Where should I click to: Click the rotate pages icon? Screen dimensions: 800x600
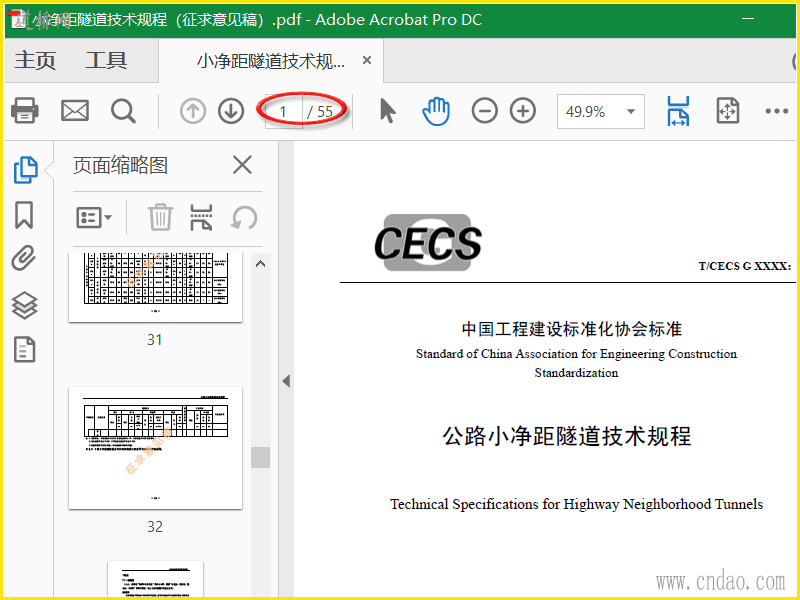pyautogui.click(x=244, y=218)
